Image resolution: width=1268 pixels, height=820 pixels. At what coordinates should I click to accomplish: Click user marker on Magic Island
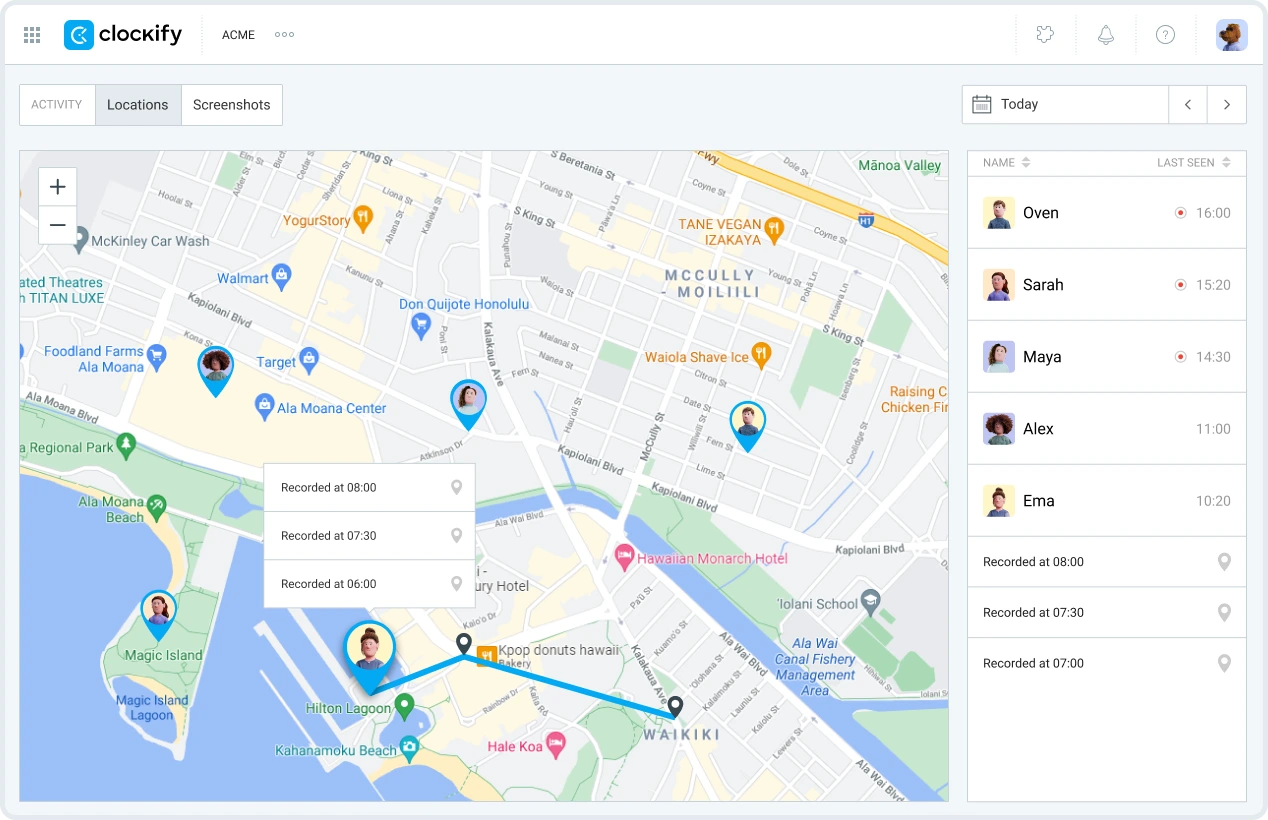tap(158, 614)
